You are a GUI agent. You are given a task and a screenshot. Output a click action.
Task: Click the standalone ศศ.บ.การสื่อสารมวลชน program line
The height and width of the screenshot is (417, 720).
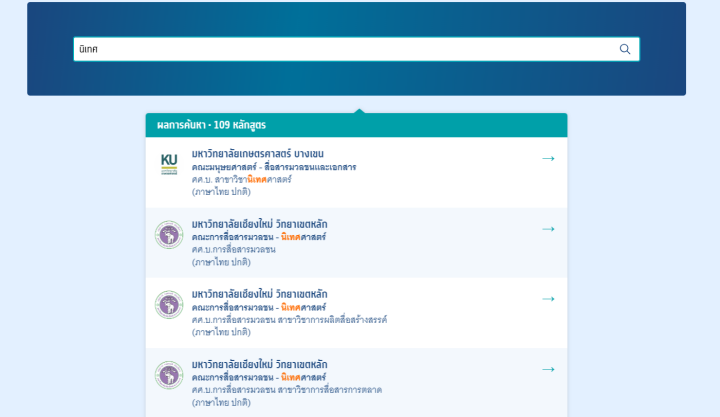click(x=236, y=249)
